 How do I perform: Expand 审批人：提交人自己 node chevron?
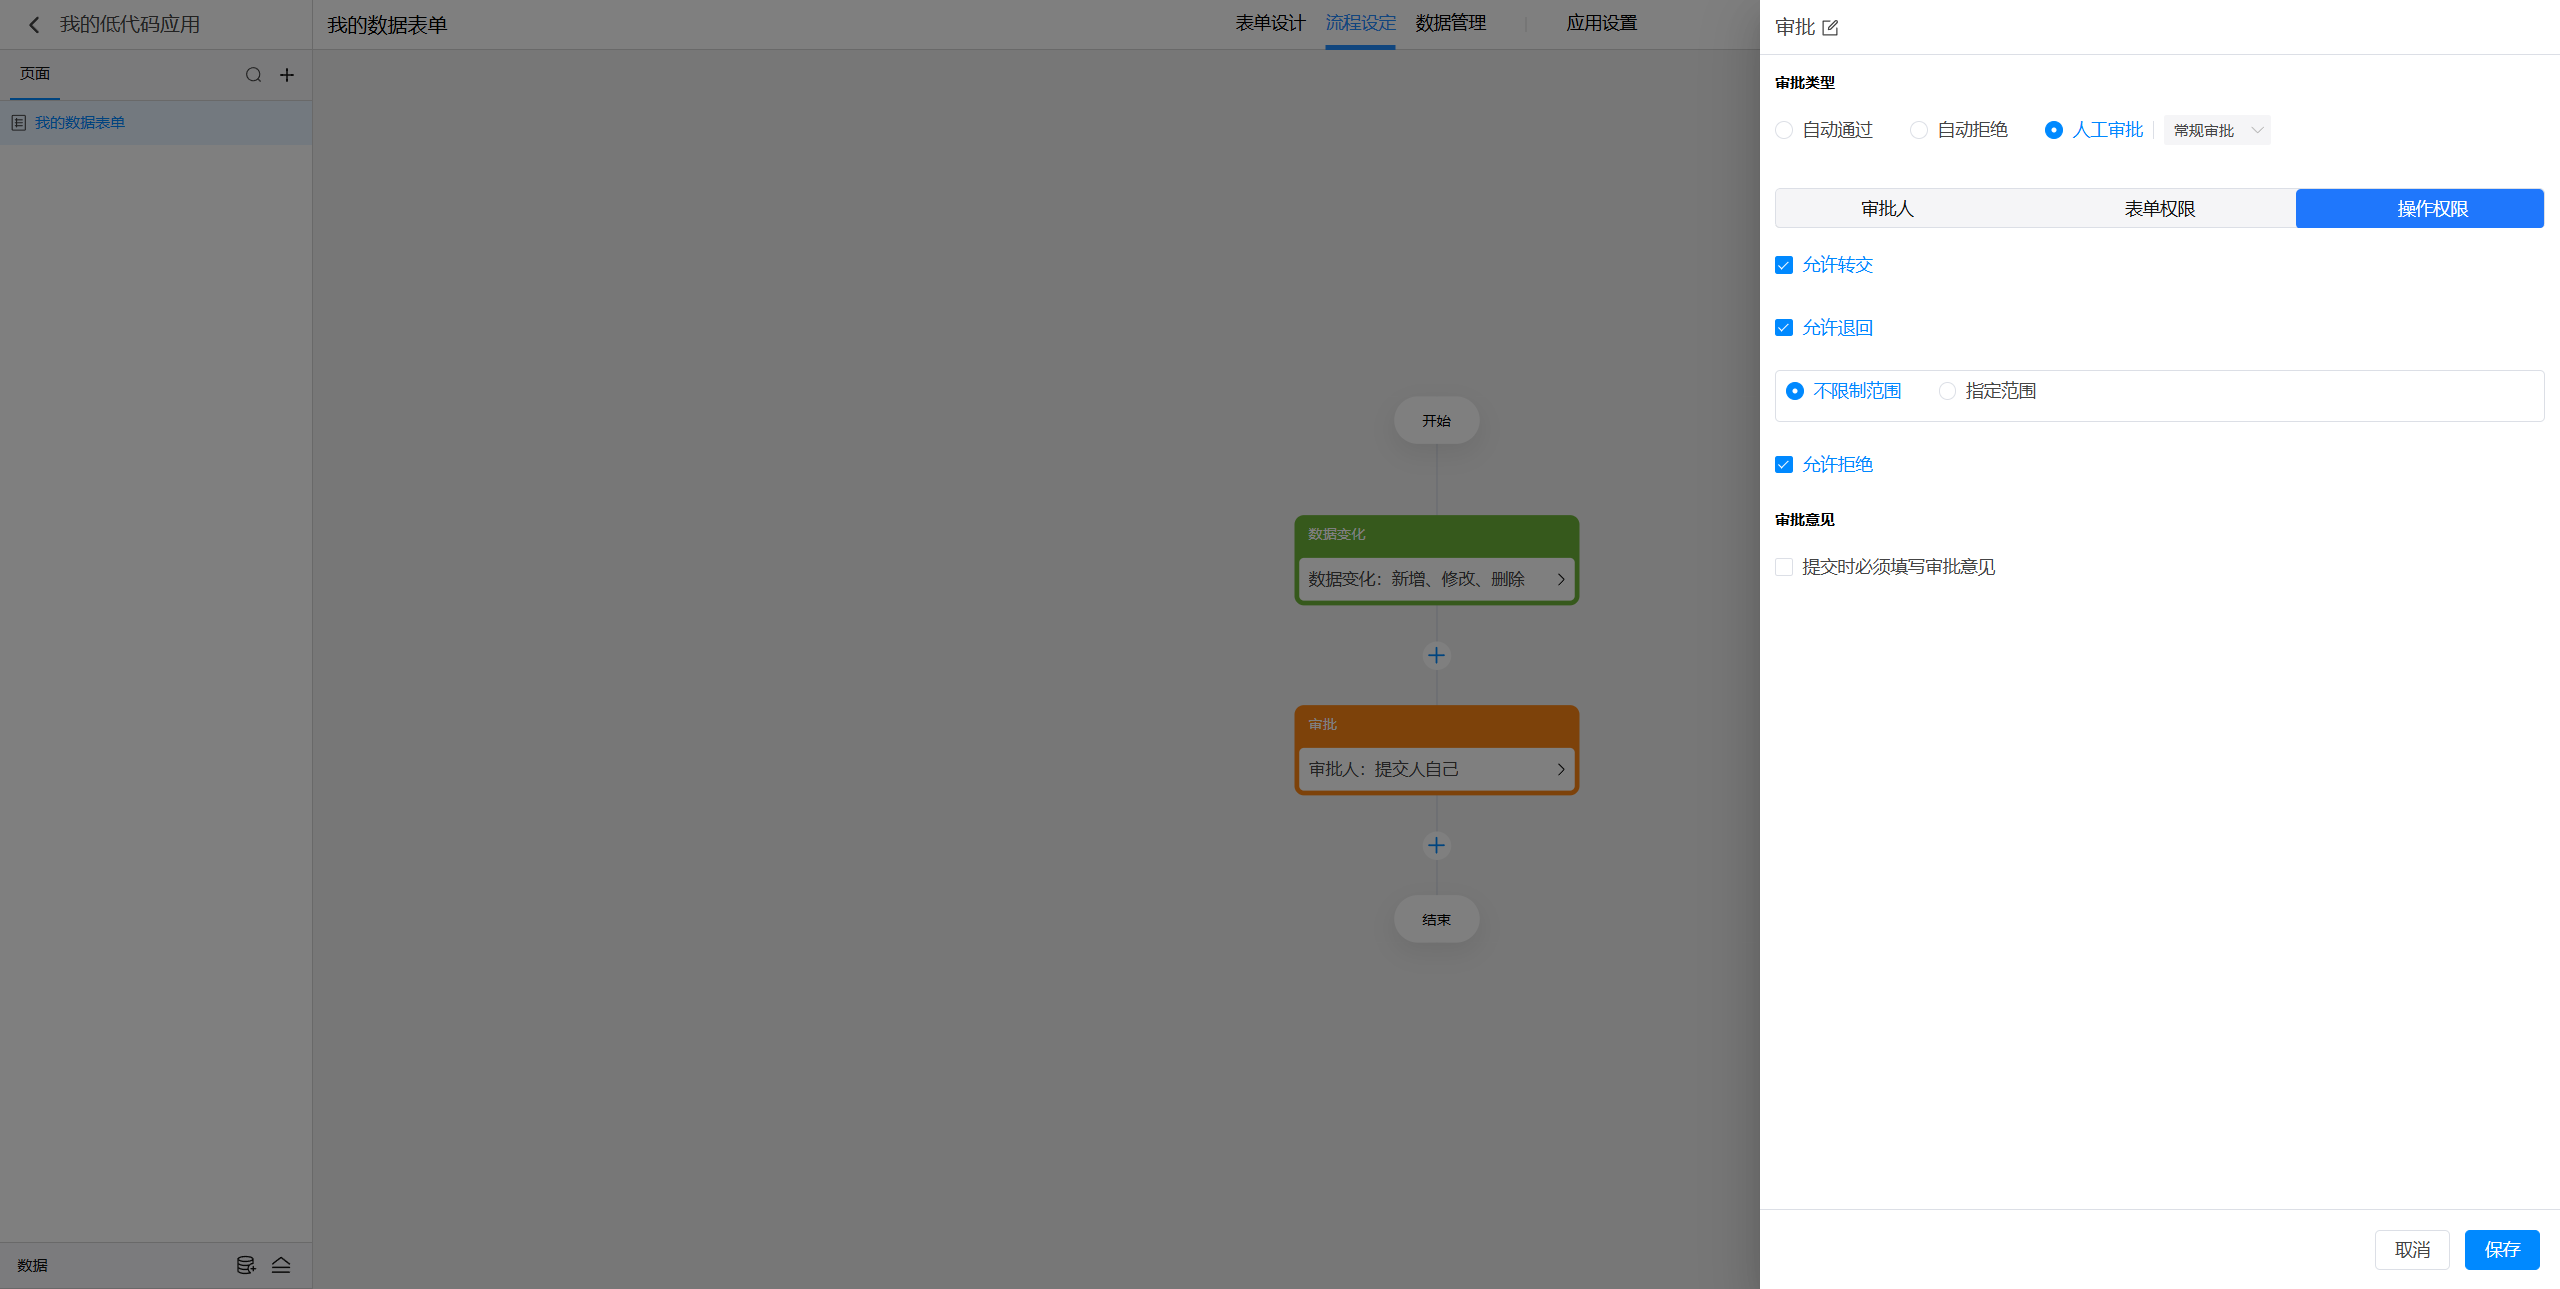[x=1560, y=770]
